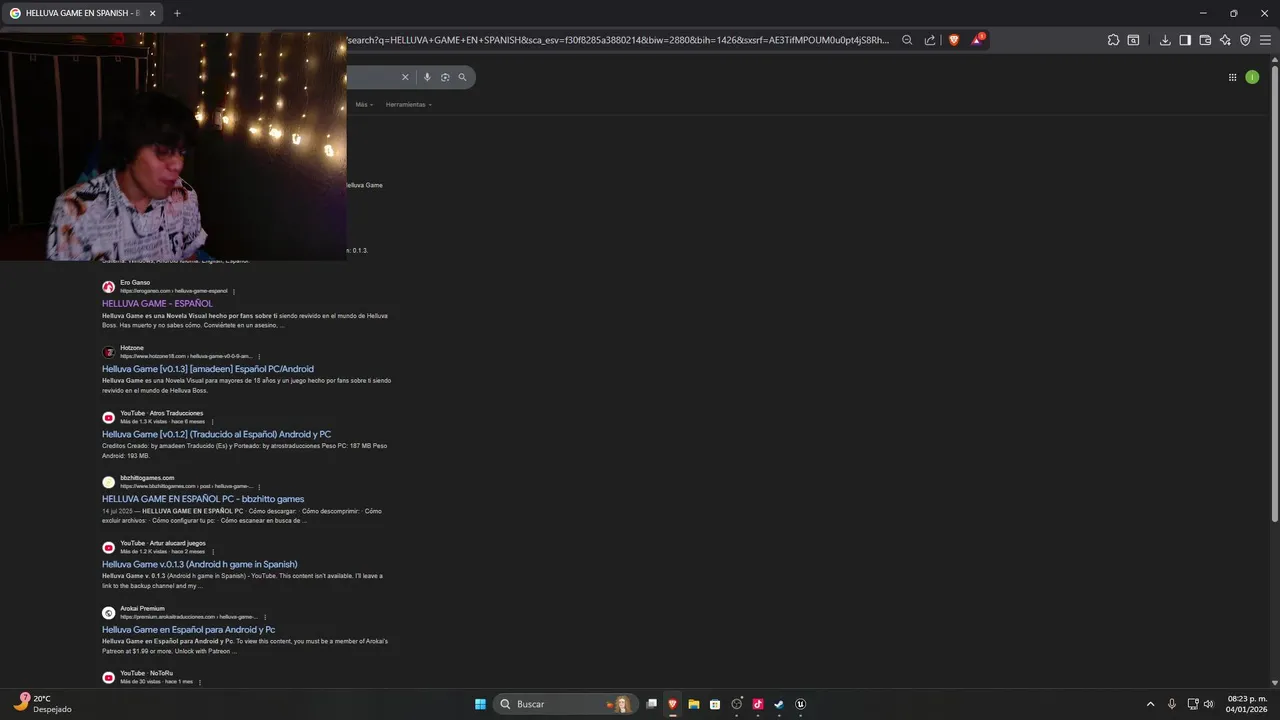This screenshot has height=720, width=1280.
Task: Open Brave Rewards triangle icon
Action: [977, 40]
